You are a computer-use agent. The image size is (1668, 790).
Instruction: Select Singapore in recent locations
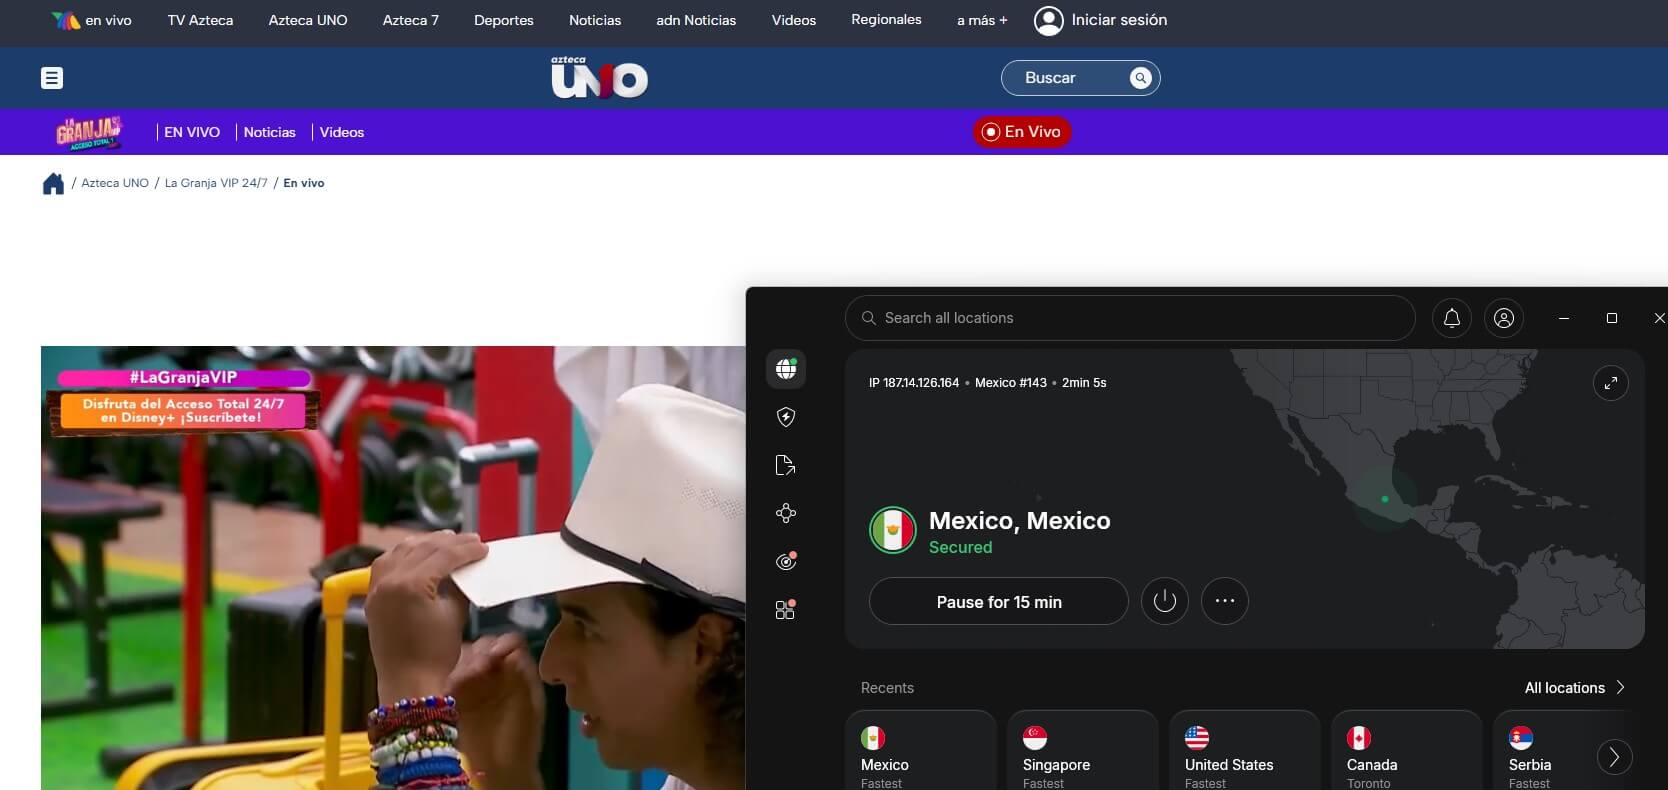click(1083, 751)
